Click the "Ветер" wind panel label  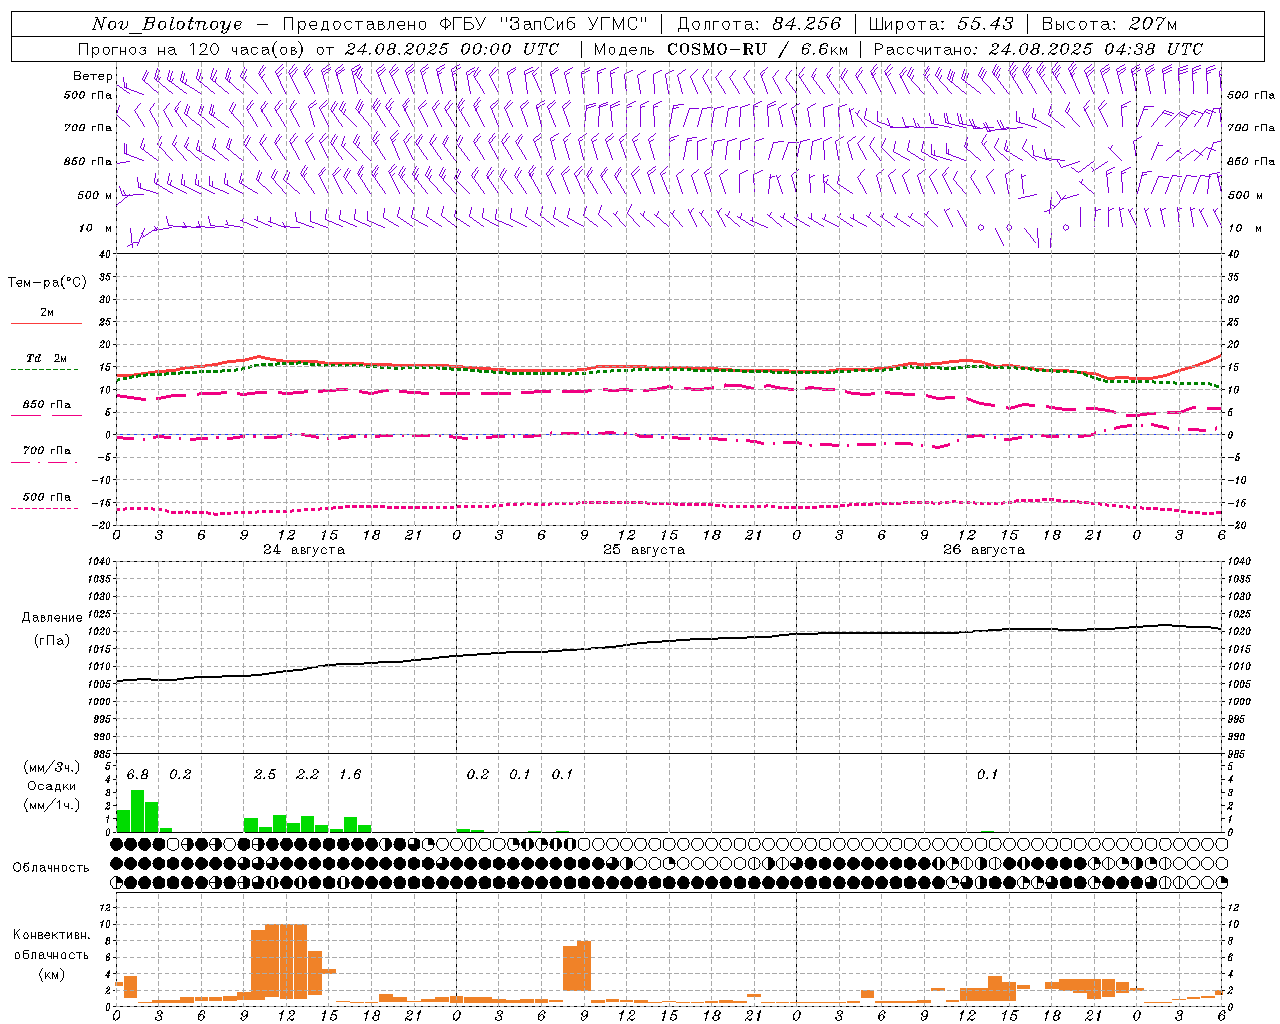(93, 76)
